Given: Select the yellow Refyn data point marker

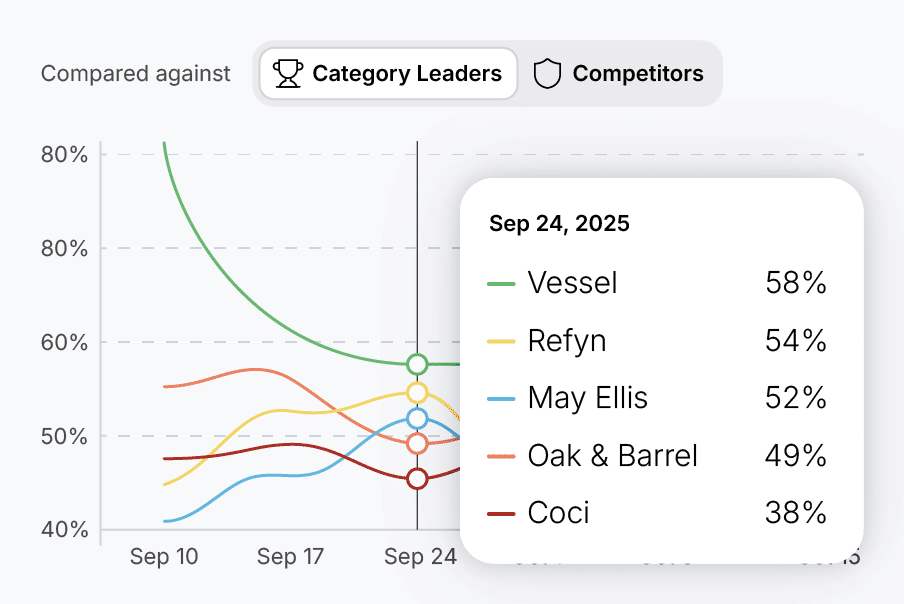Looking at the screenshot, I should click(x=415, y=392).
